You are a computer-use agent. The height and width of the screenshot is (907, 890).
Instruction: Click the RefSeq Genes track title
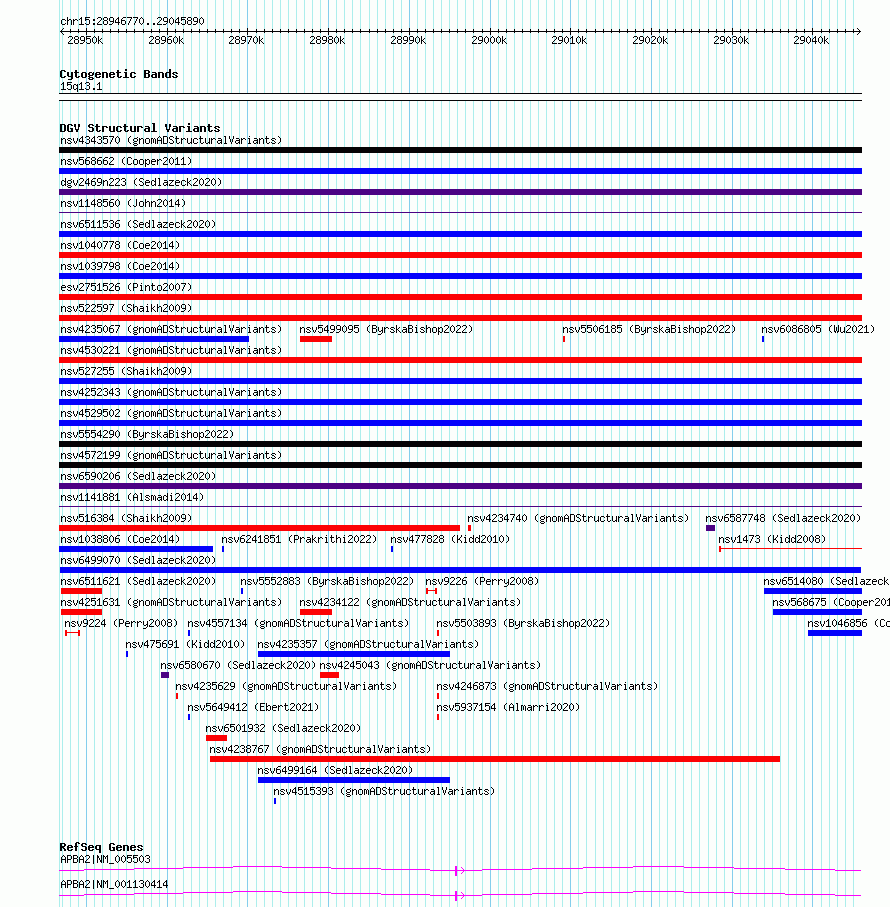coord(101,847)
